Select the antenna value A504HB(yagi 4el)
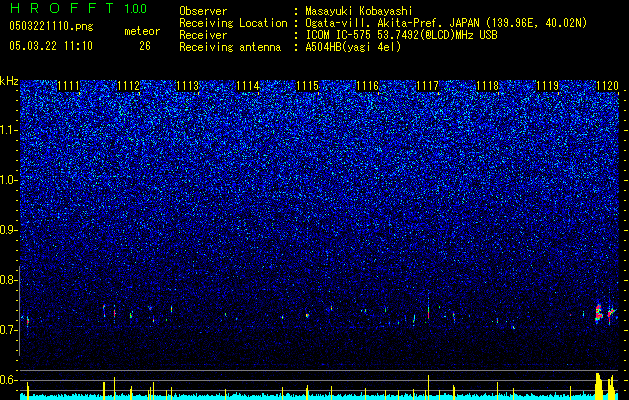Image resolution: width=629 pixels, height=400 pixels. tap(353, 47)
